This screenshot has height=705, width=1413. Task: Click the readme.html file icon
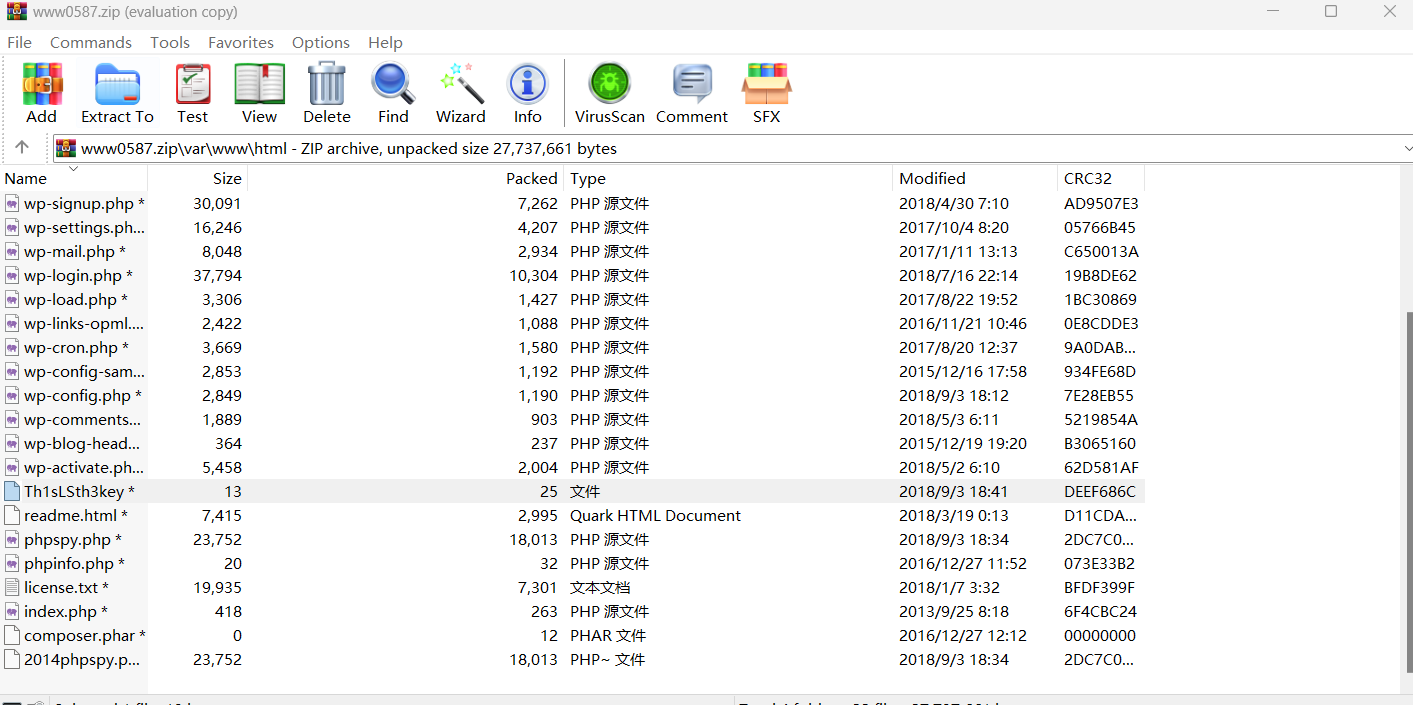pos(12,515)
